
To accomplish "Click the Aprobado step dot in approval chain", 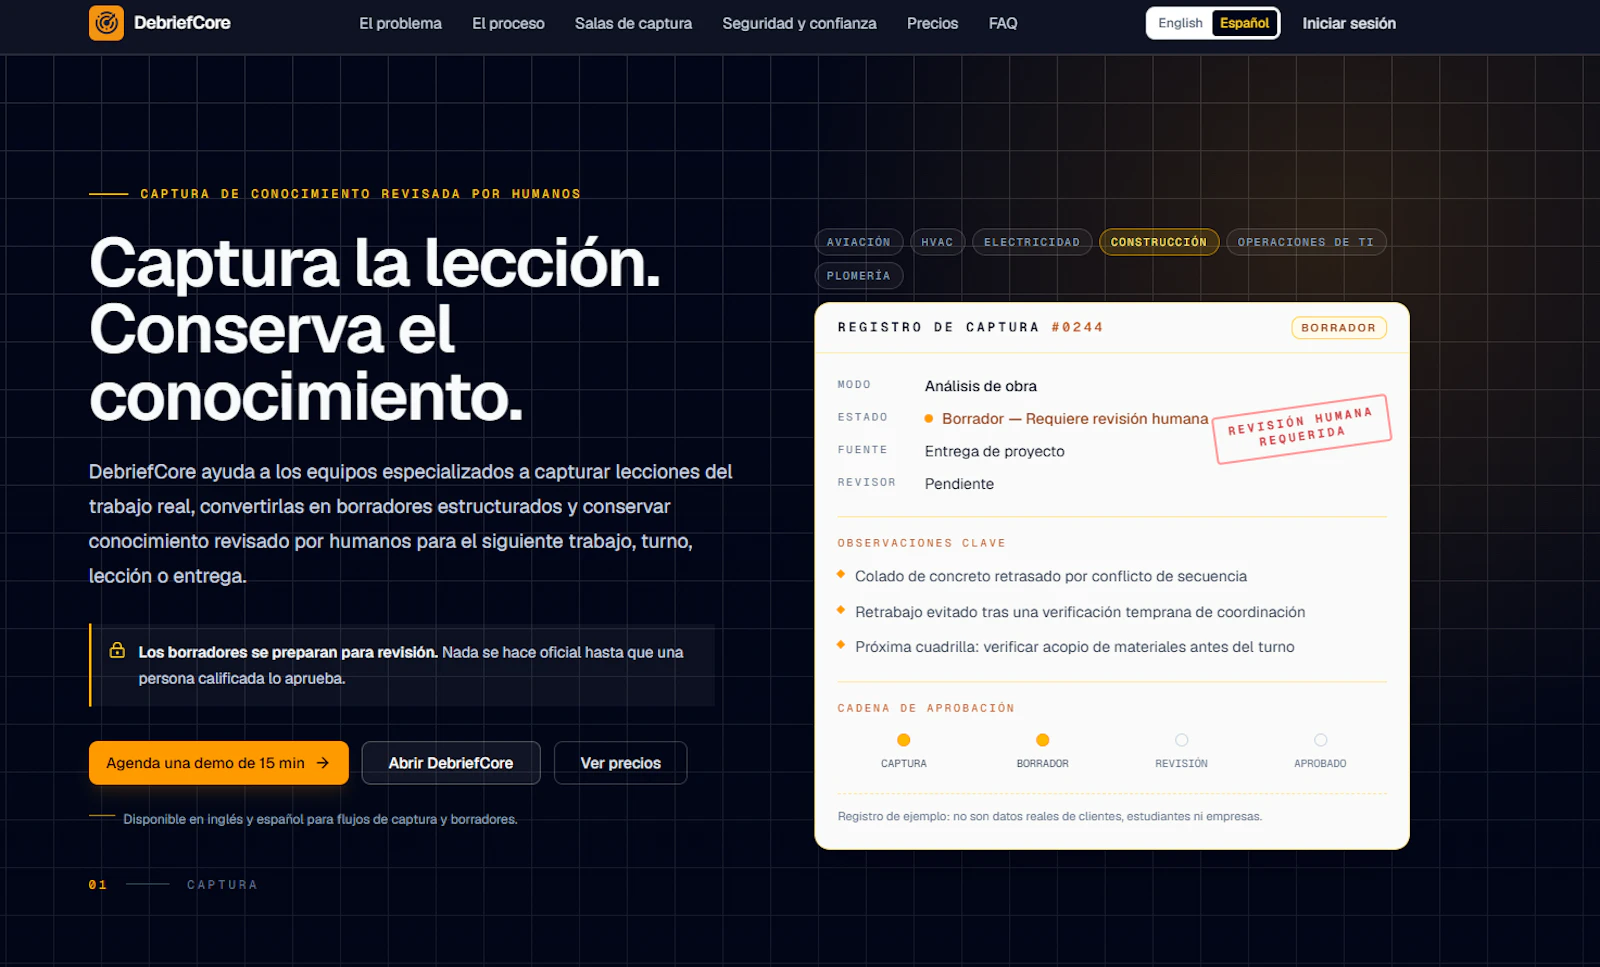I will (1321, 740).
